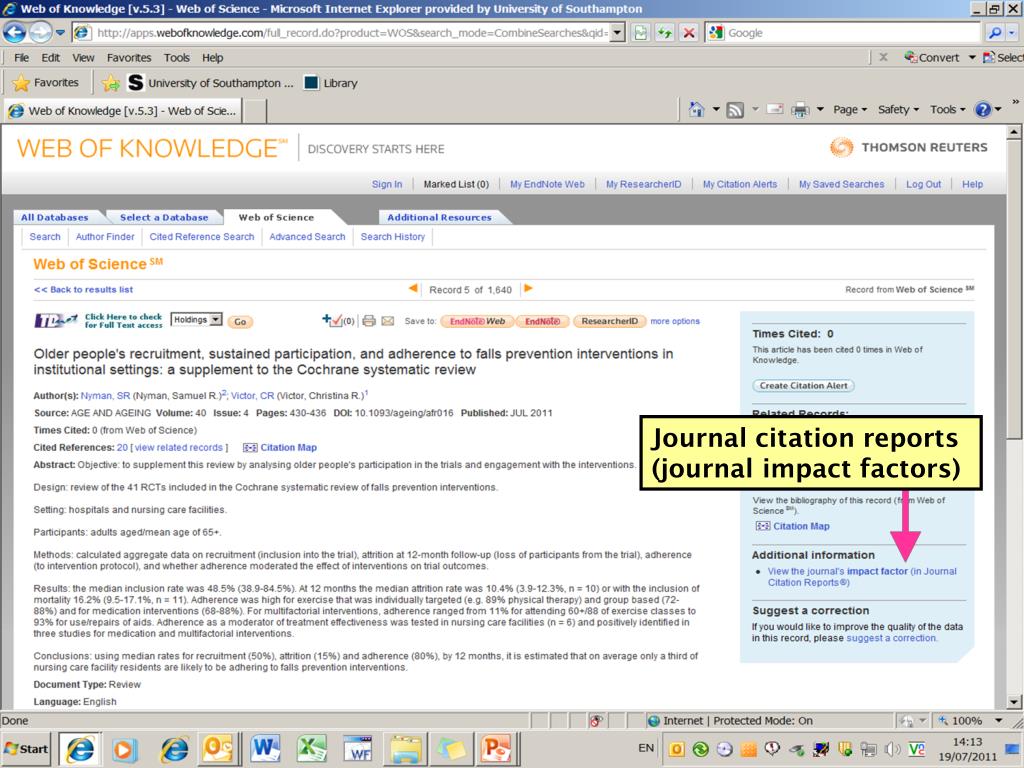Open the Cited Reference Search link
1024x768 pixels.
202,236
